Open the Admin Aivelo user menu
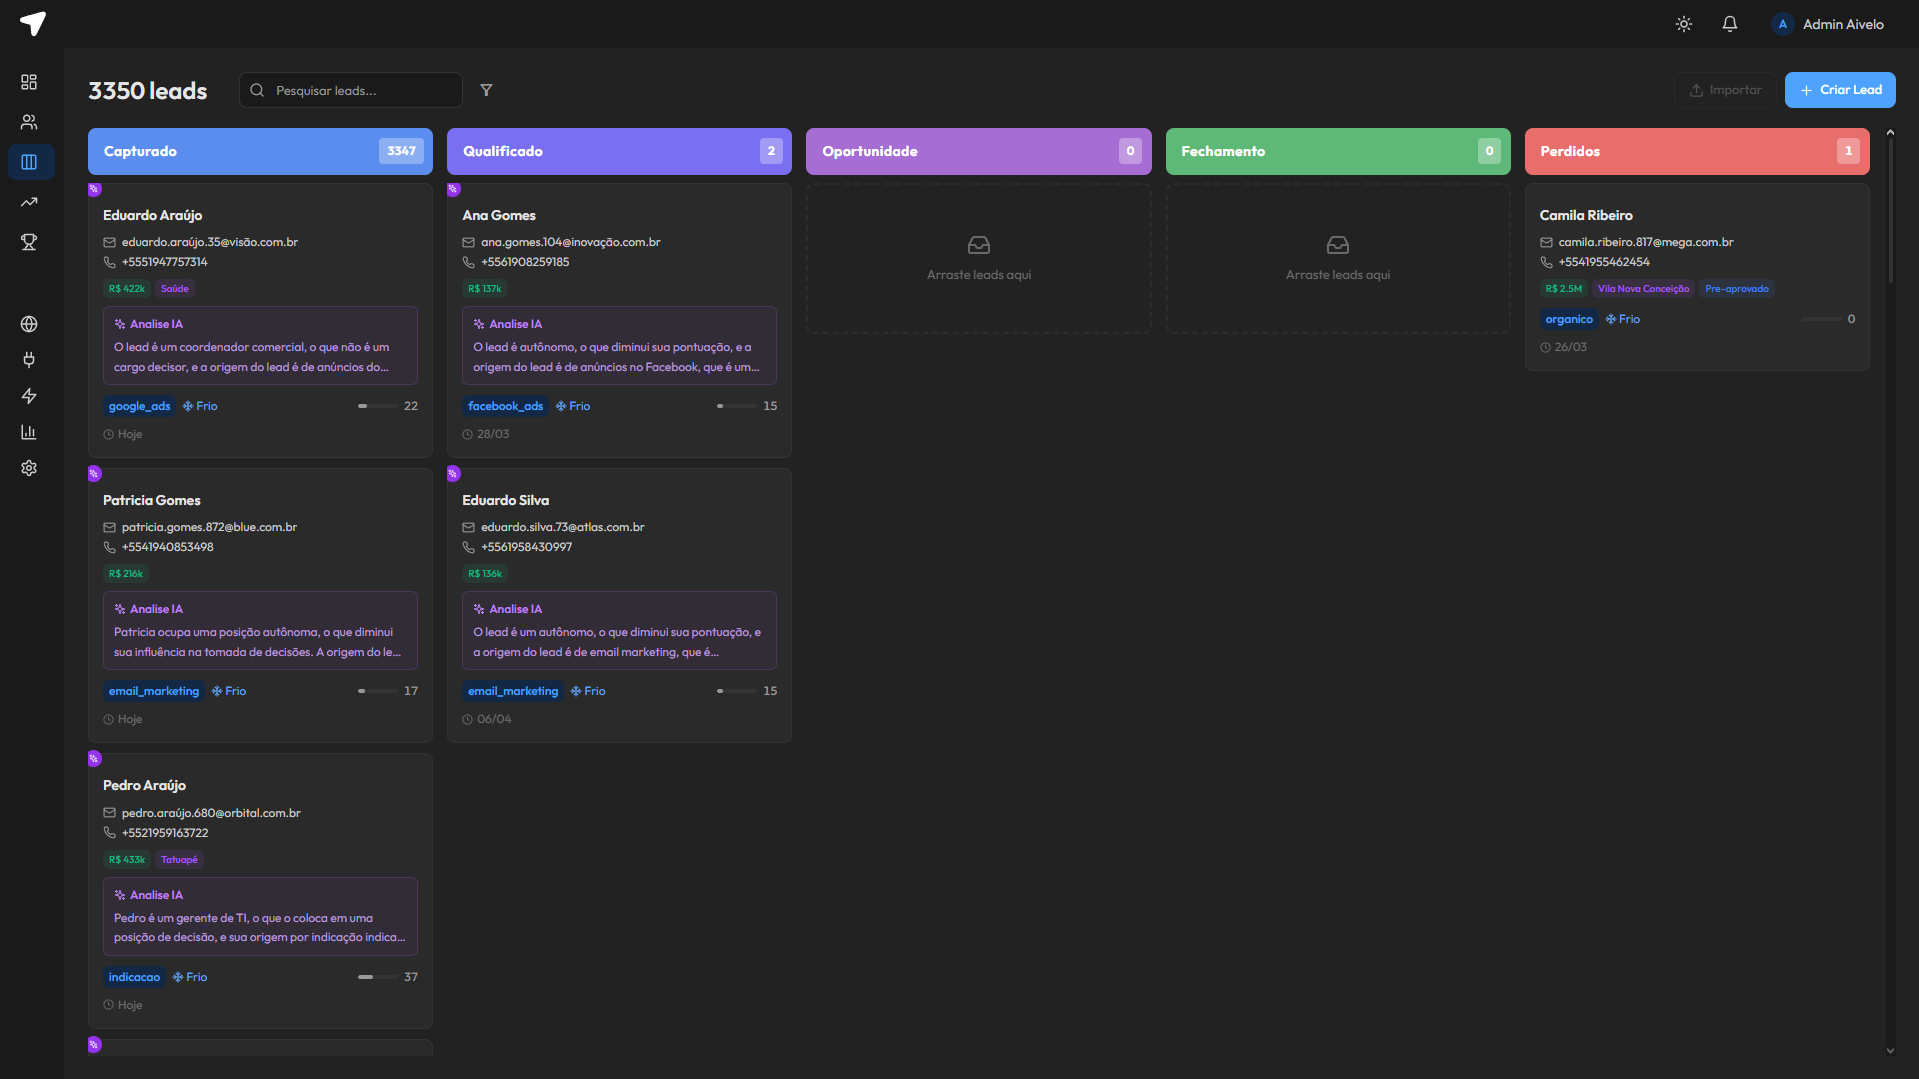This screenshot has height=1079, width=1919. [1828, 24]
